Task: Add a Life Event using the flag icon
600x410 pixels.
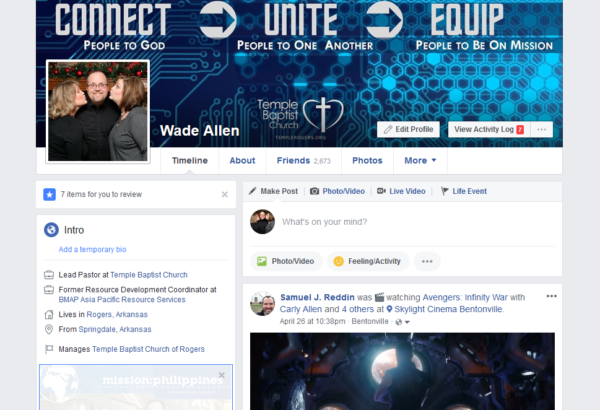Action: pos(444,191)
